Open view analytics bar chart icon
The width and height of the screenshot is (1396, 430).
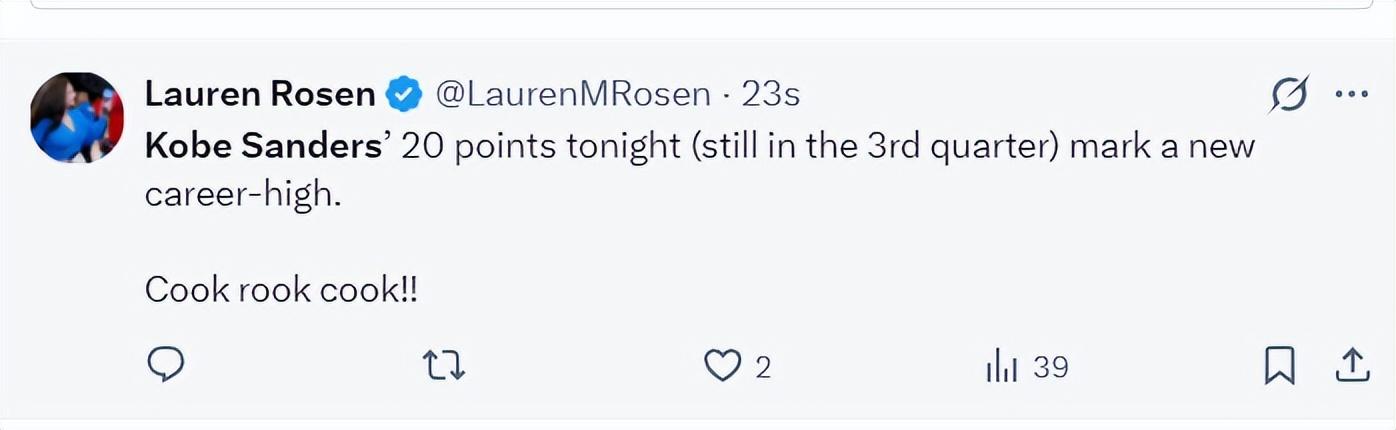coord(1002,367)
